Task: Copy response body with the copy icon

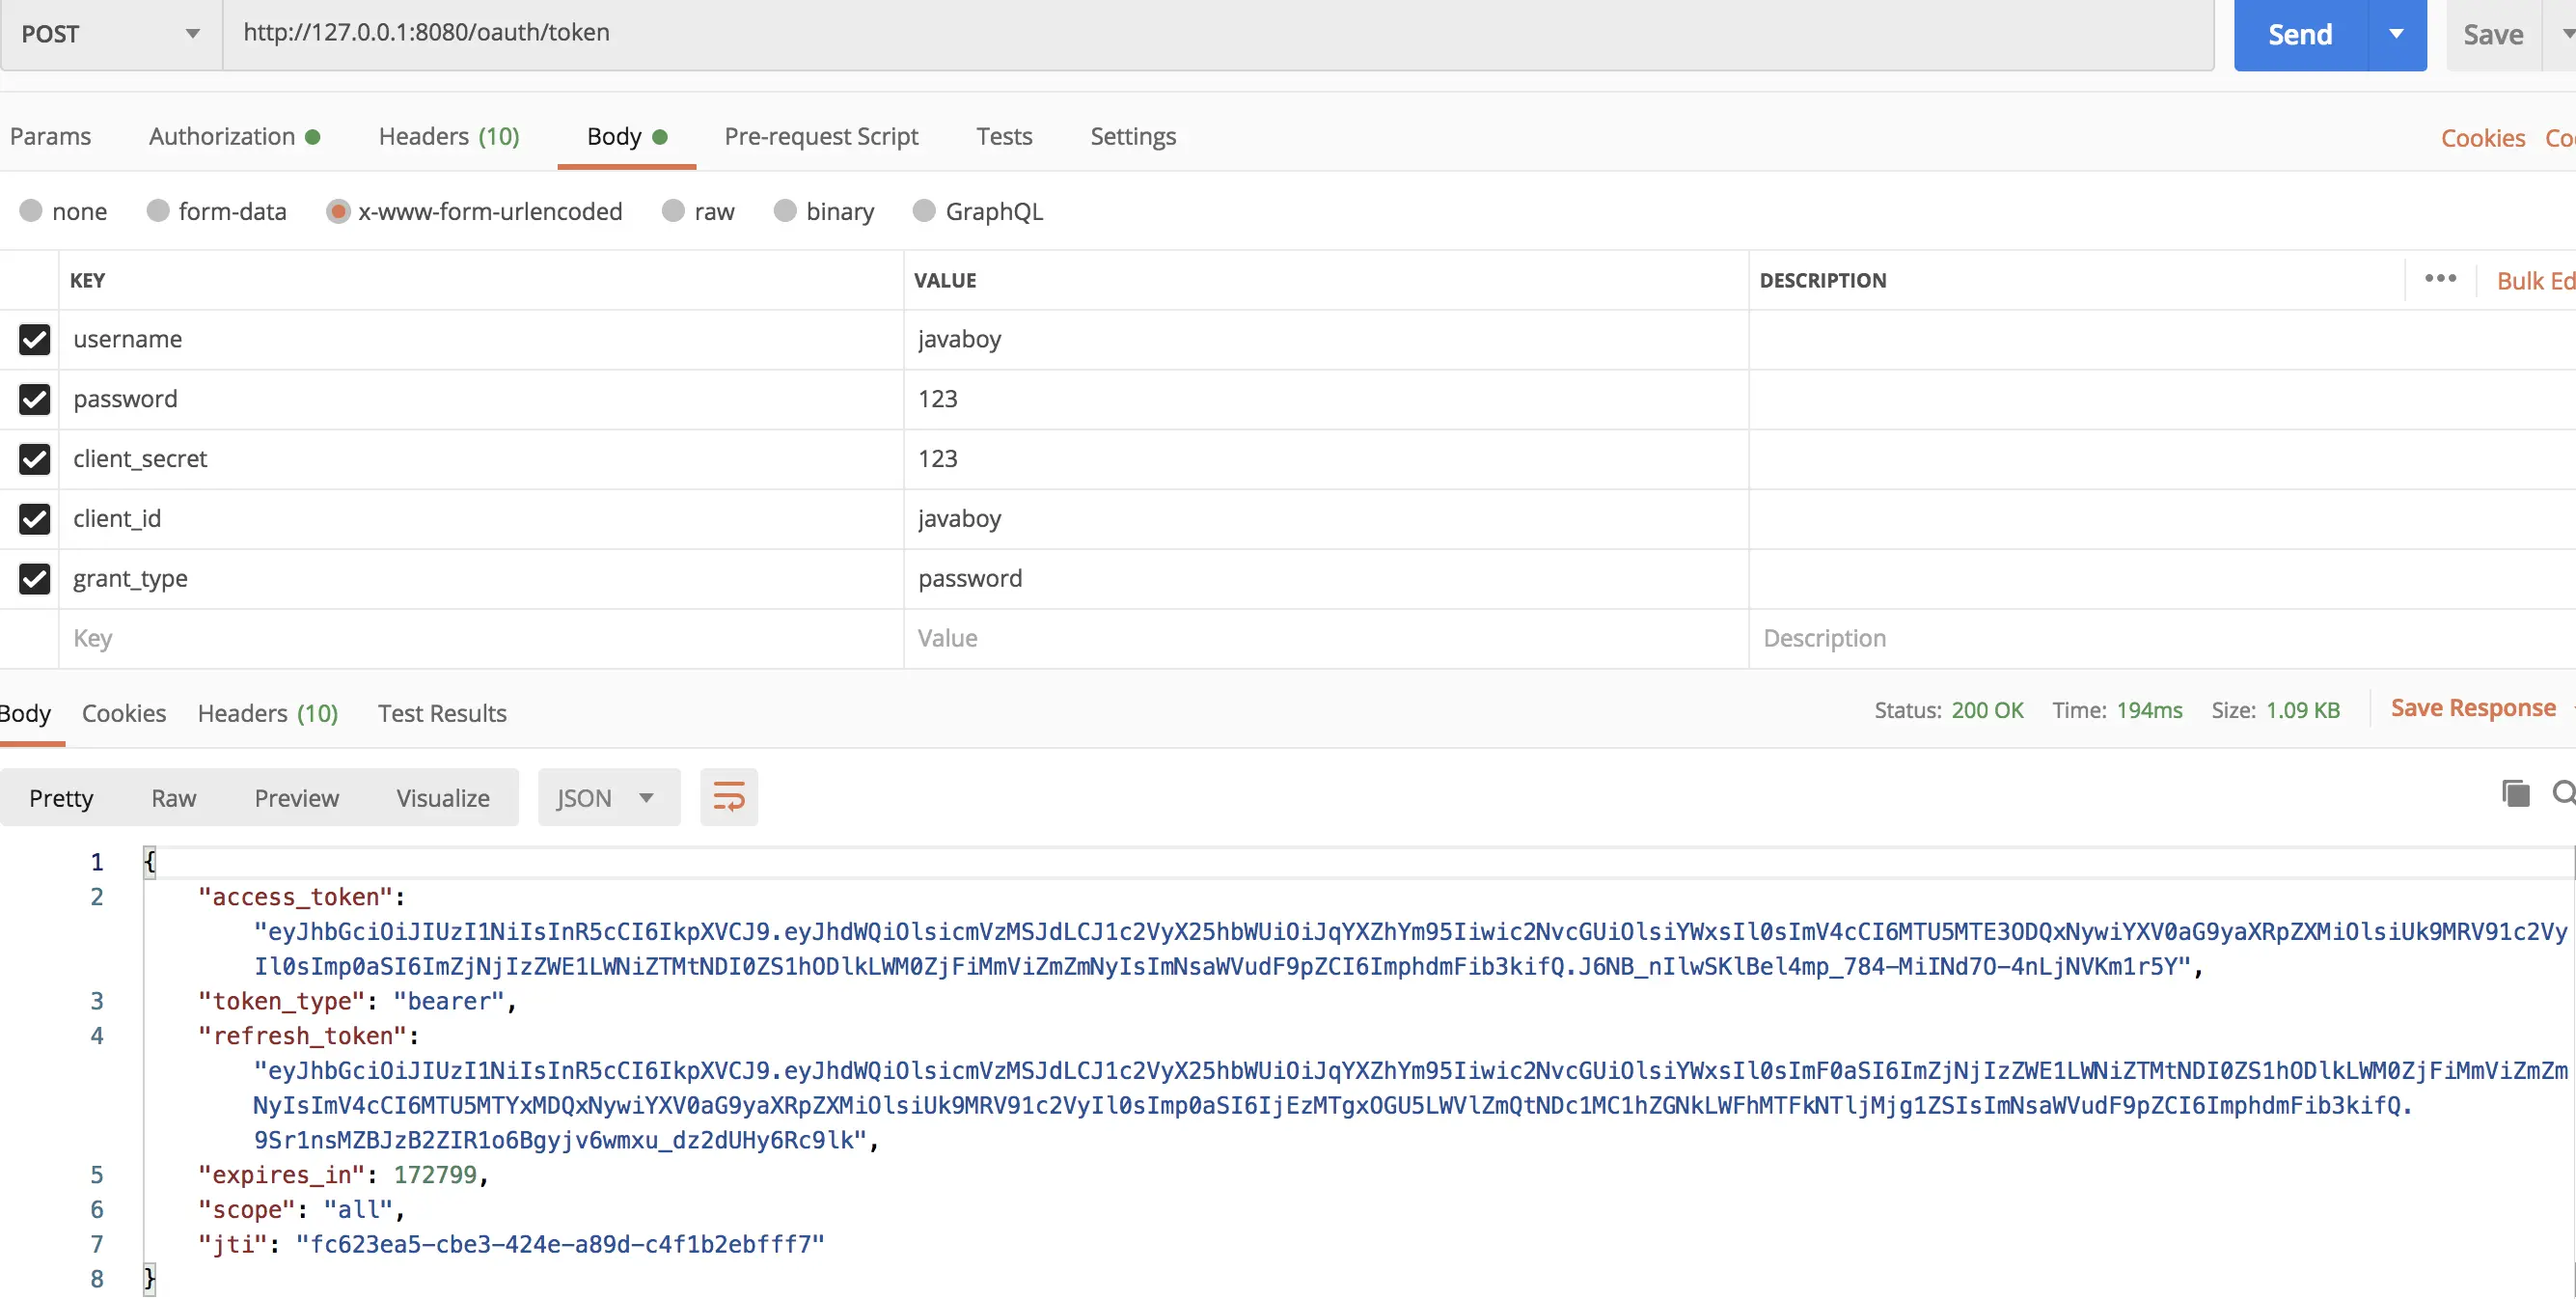Action: (x=2515, y=793)
